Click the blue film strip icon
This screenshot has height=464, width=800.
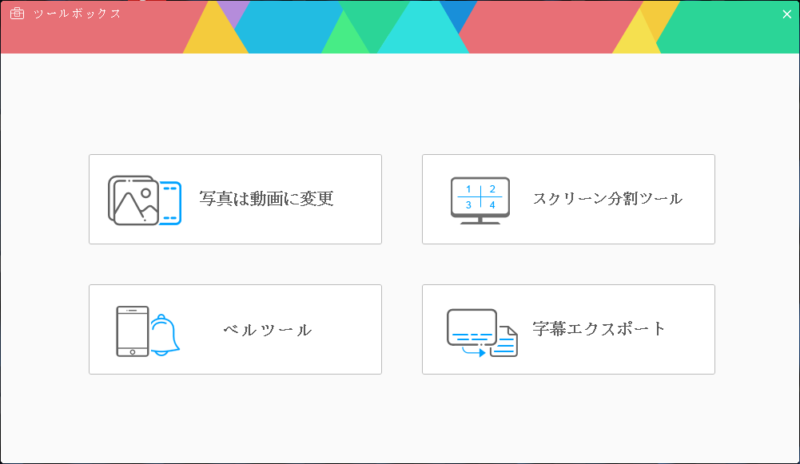click(x=171, y=203)
